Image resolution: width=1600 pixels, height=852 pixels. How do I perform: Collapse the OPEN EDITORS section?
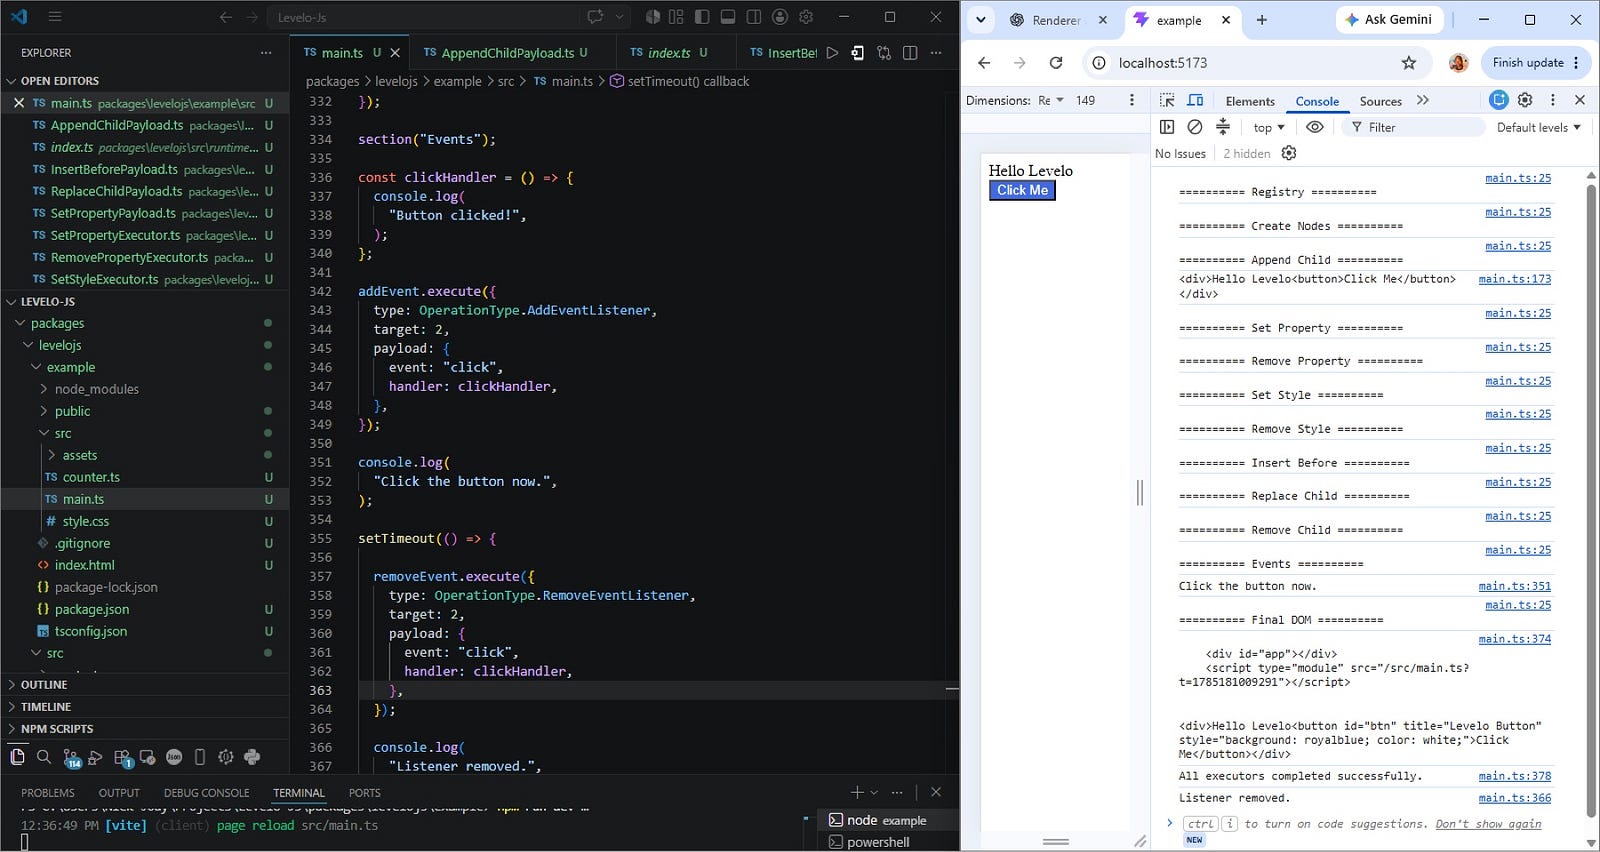[145, 81]
